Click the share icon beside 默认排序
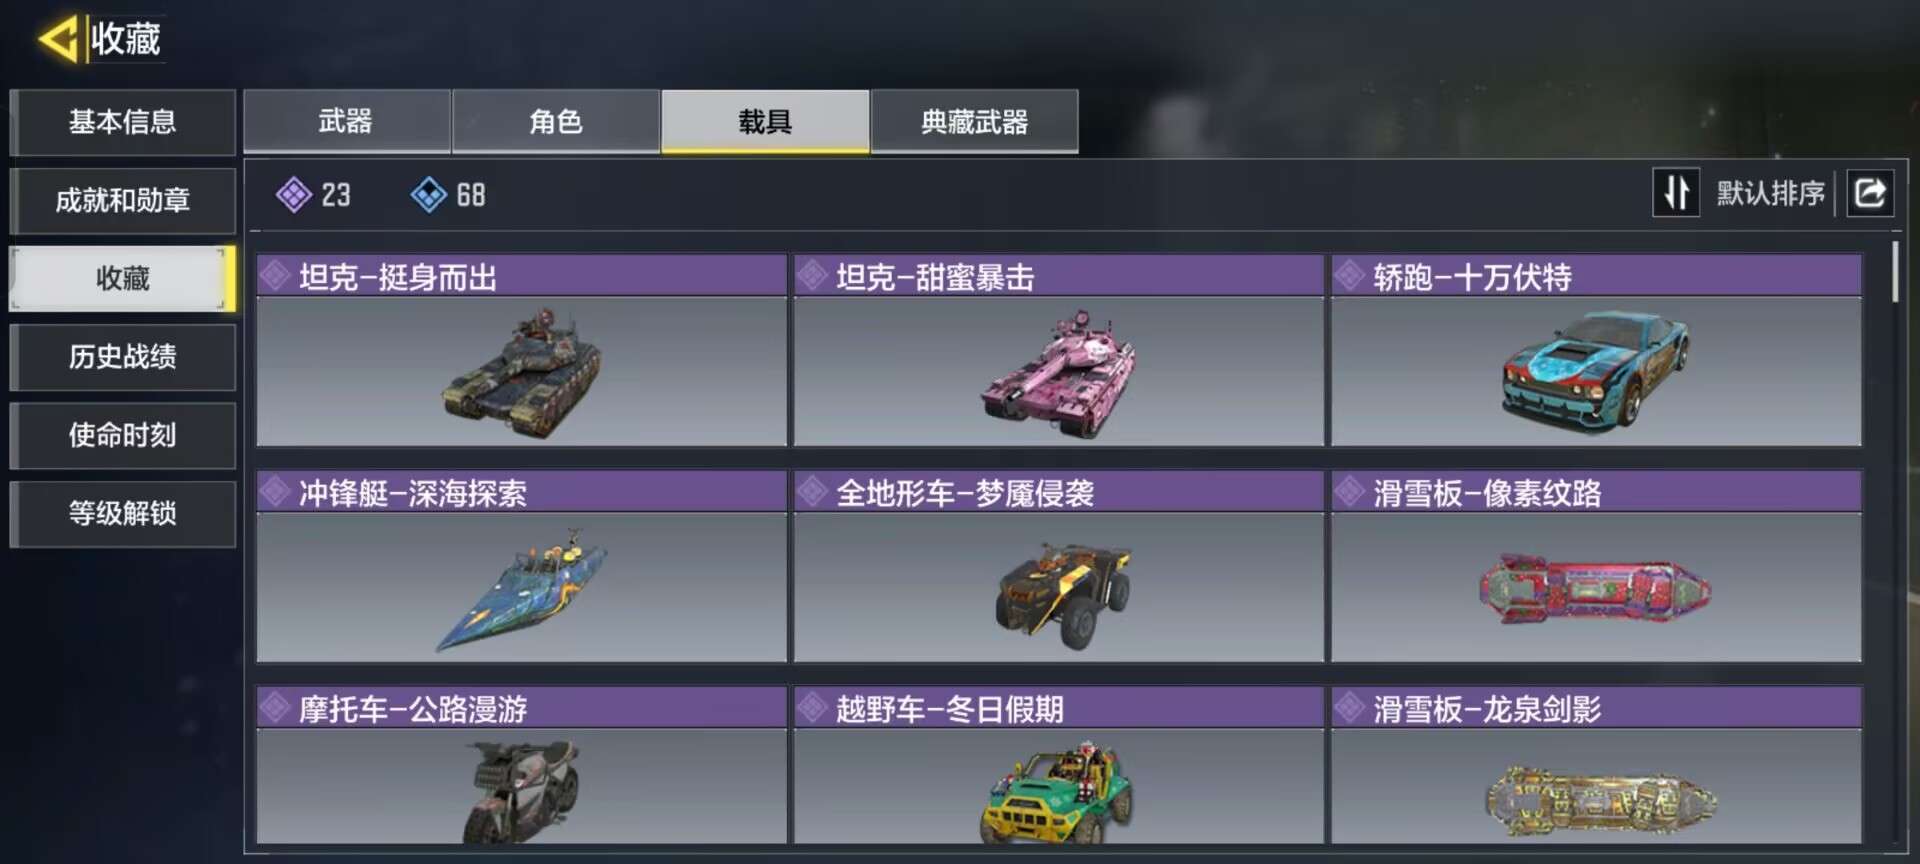 (x=1870, y=192)
